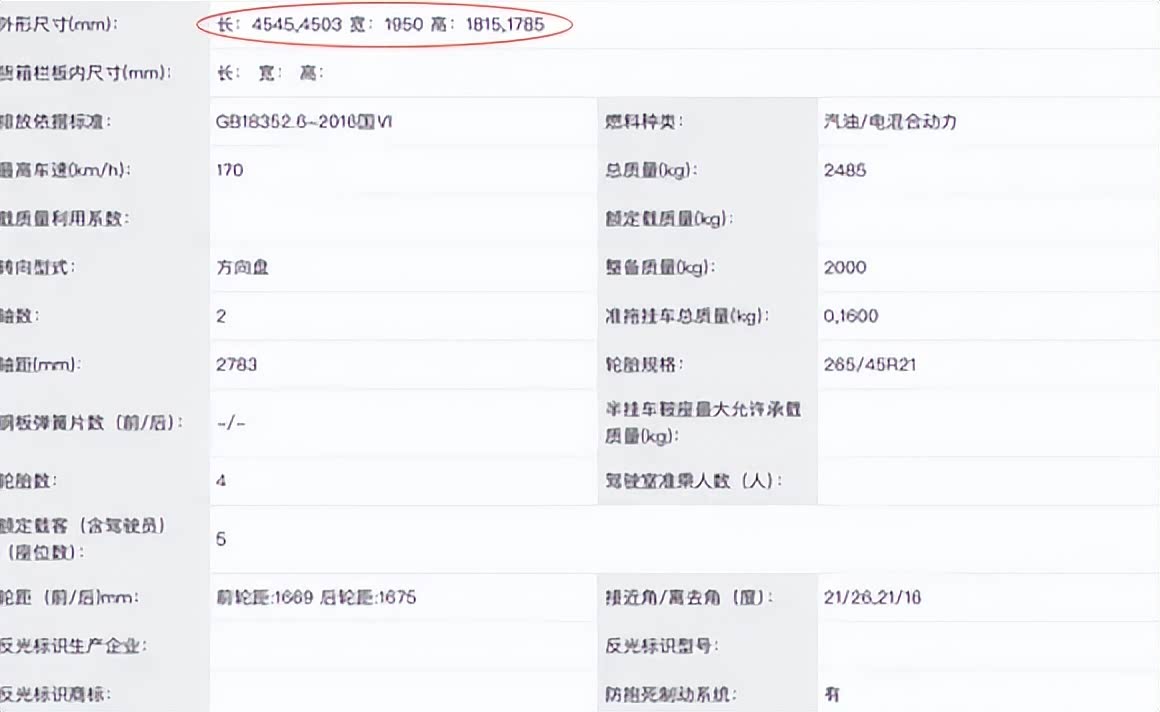Click the 轮胎数 value 4
The width and height of the screenshot is (1160, 712).
[221, 480]
